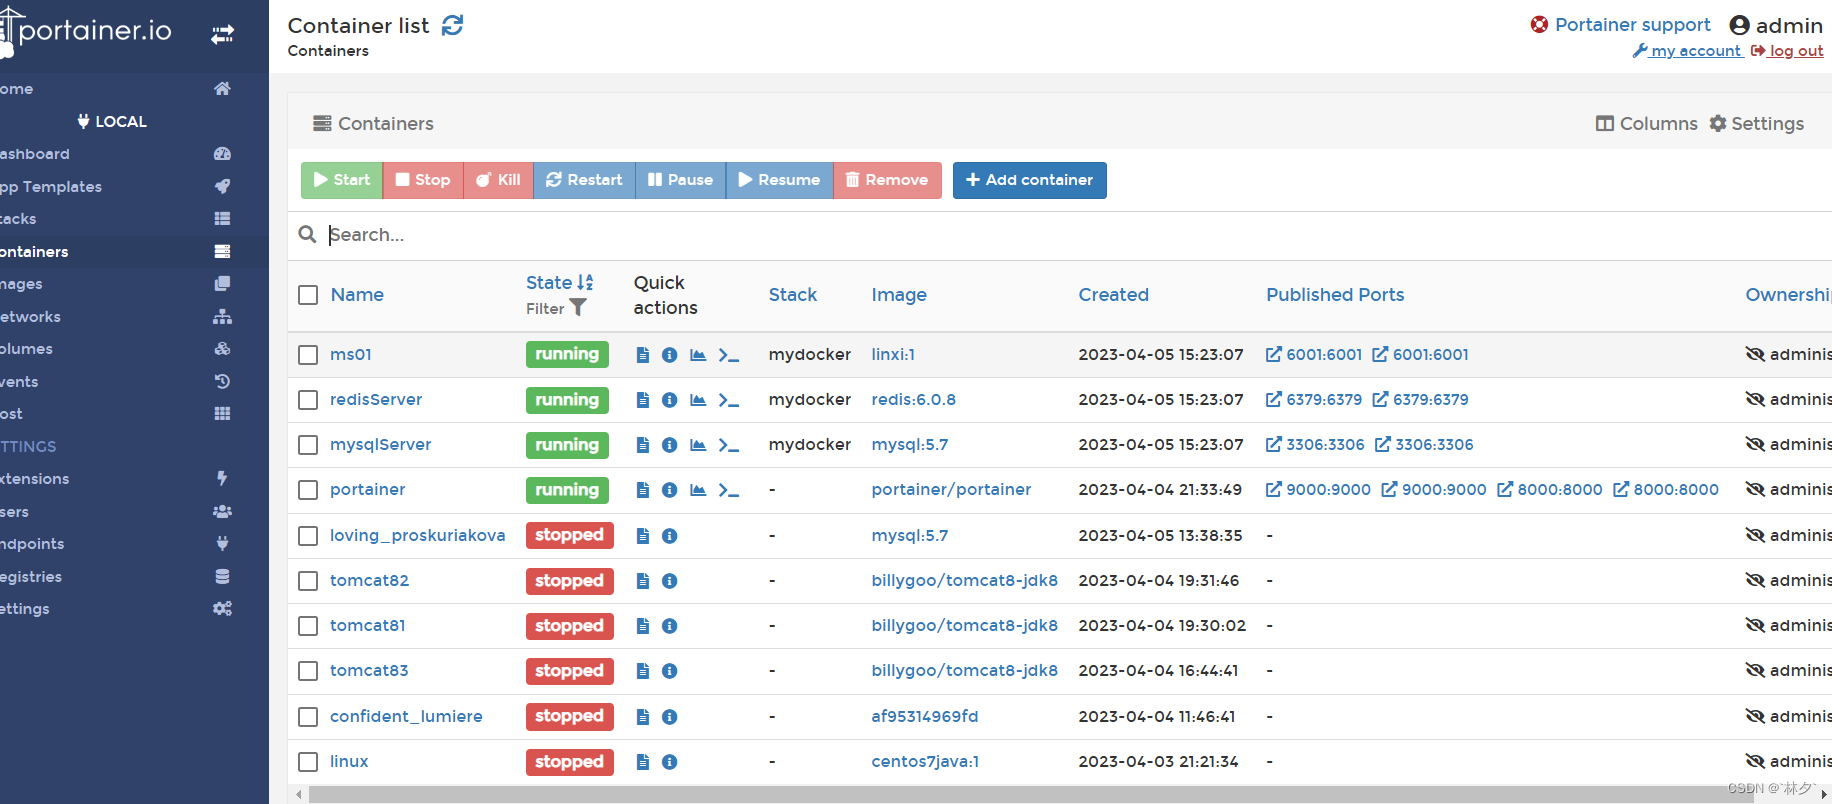Click the Dashboard gauge icon in sidebar
Viewport: 1832px width, 804px height.
222,153
